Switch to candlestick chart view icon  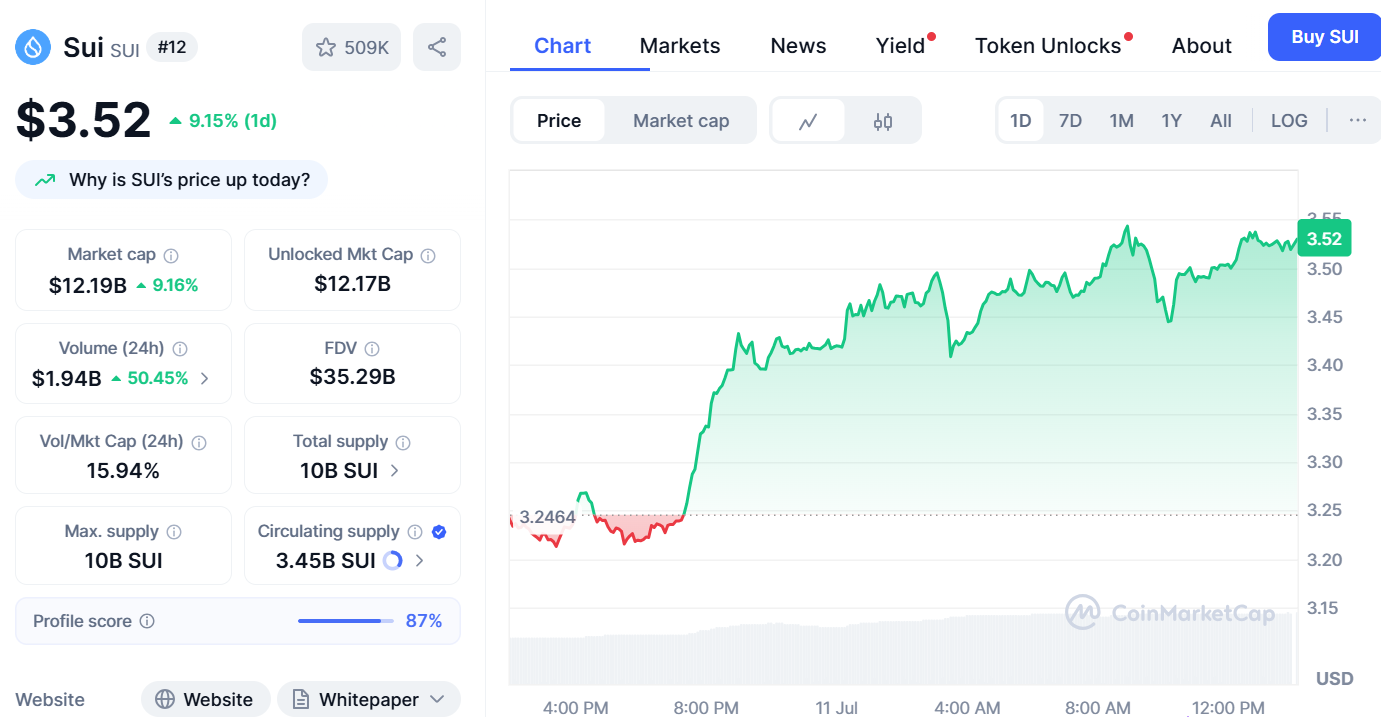coord(882,121)
